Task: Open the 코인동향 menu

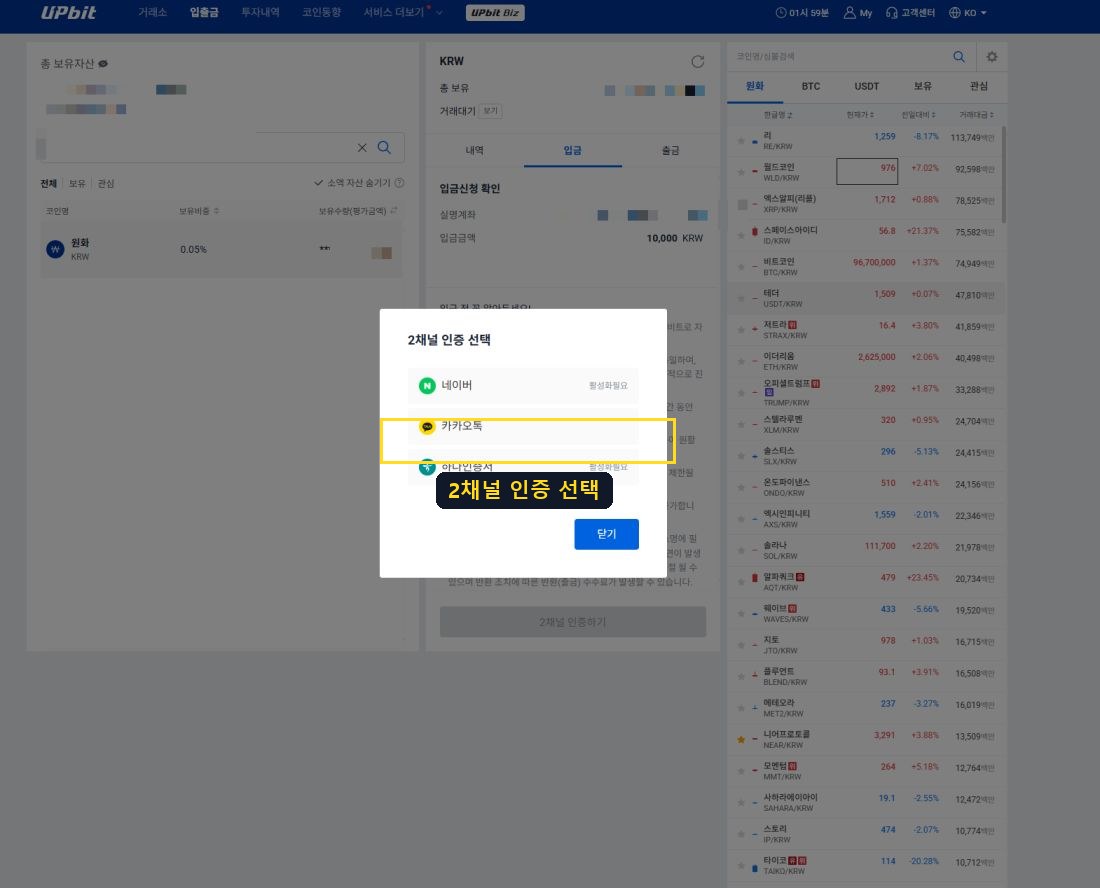Action: (321, 13)
